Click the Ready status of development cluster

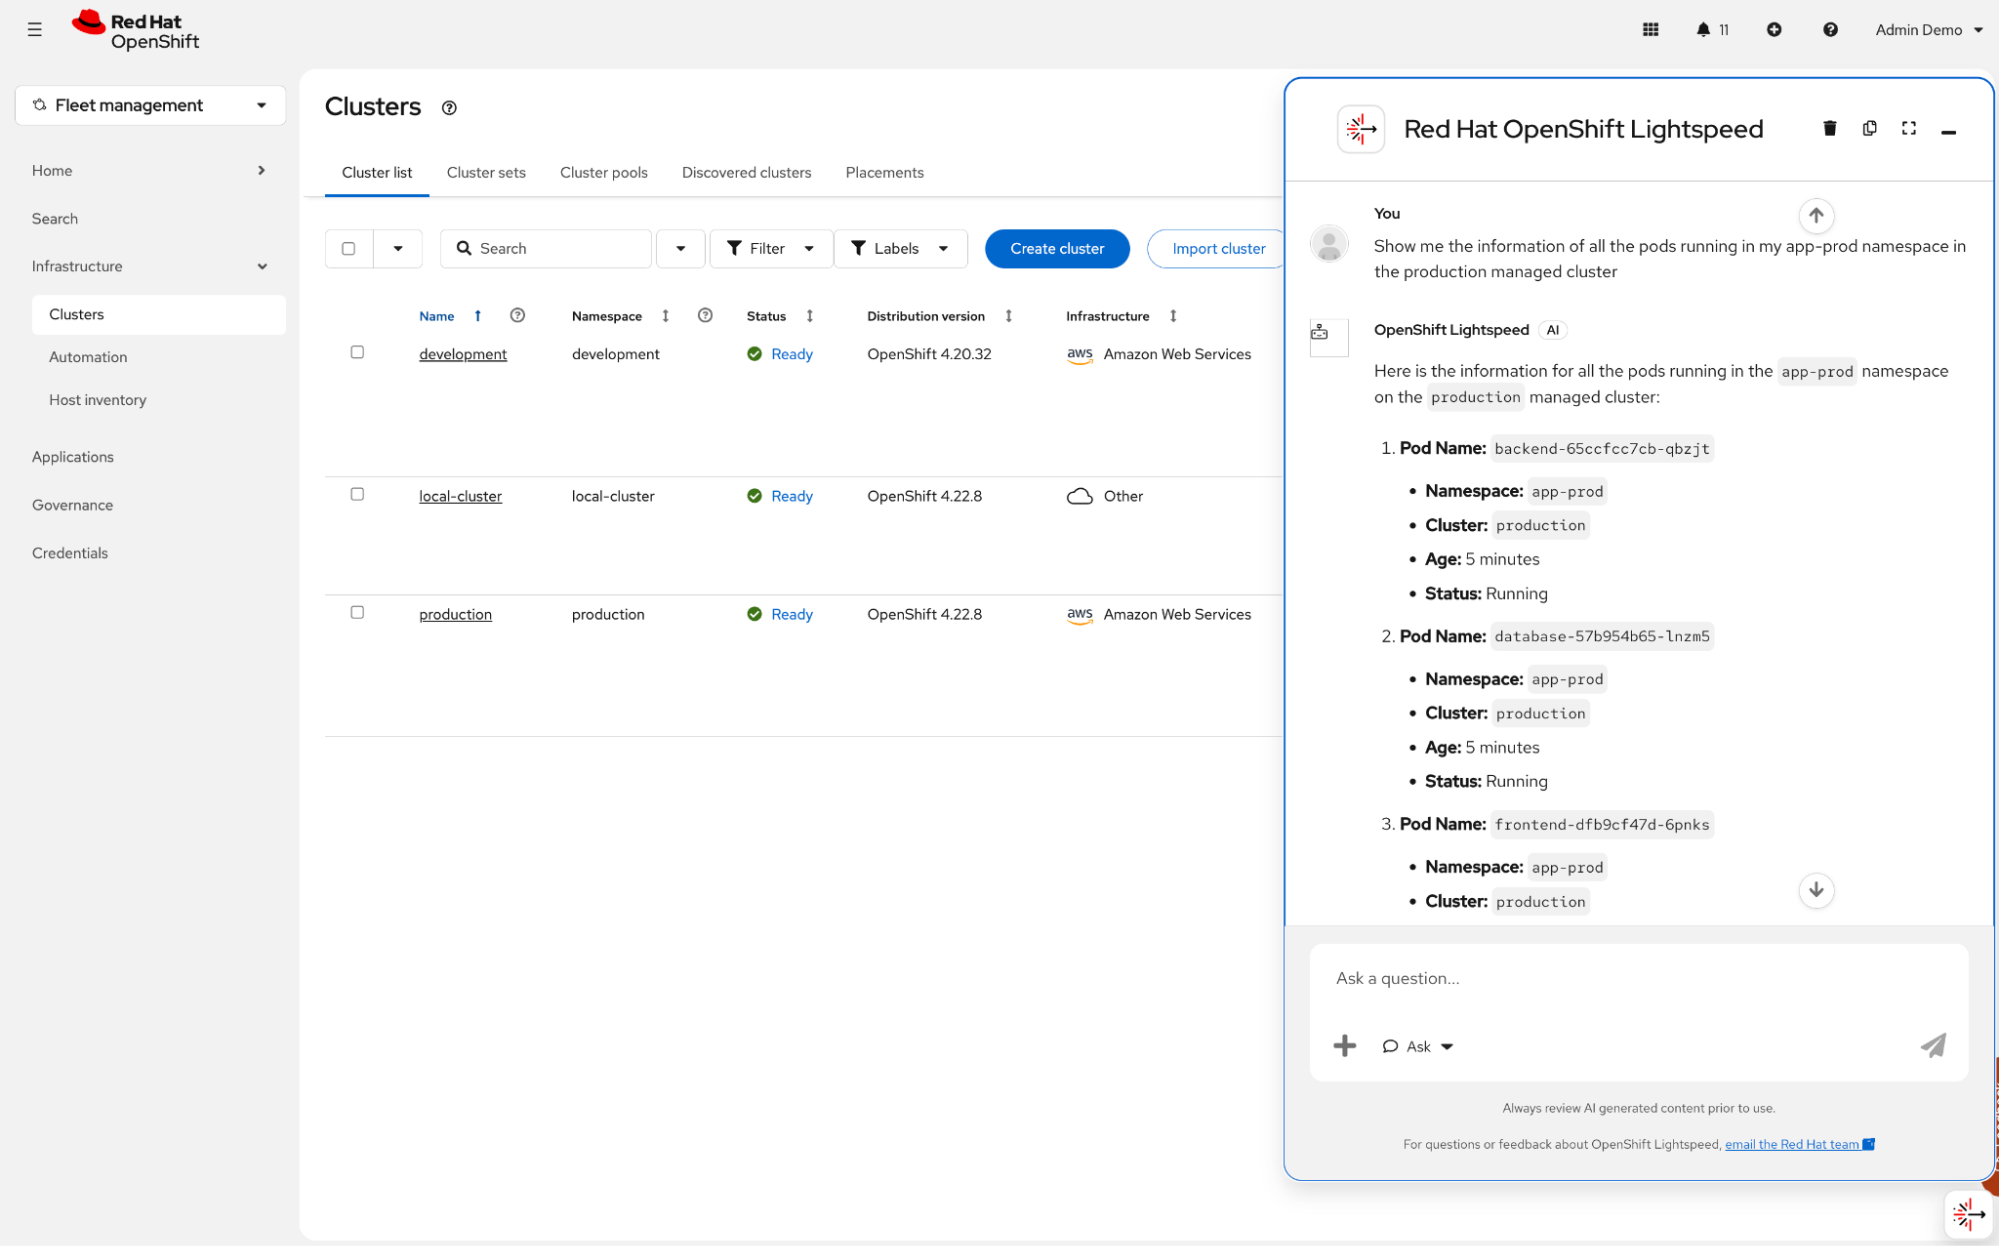(x=791, y=354)
